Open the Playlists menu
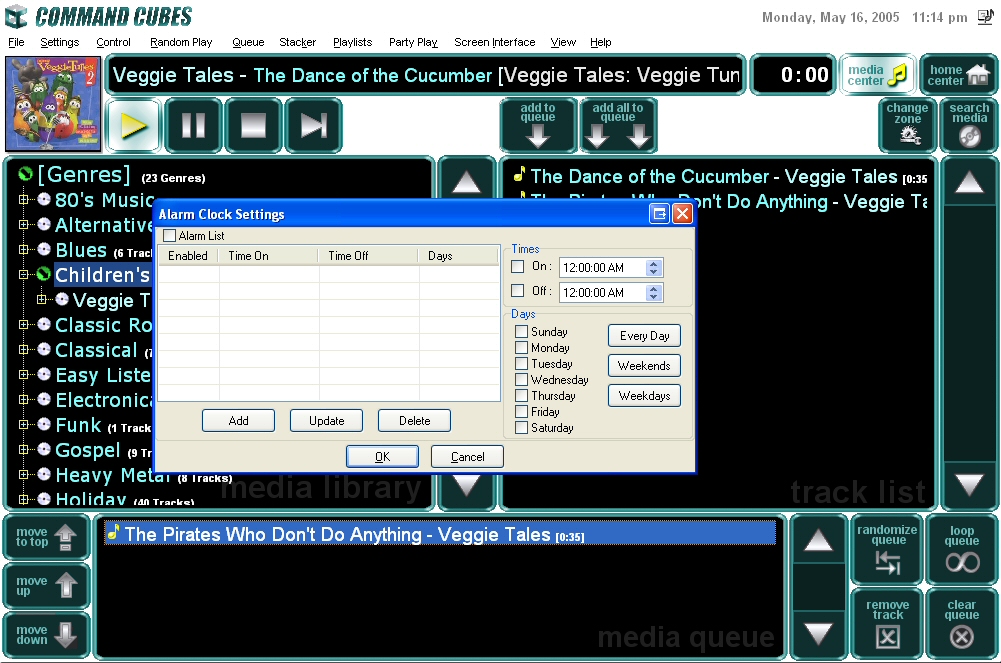The width and height of the screenshot is (1001, 663). pyautogui.click(x=352, y=43)
